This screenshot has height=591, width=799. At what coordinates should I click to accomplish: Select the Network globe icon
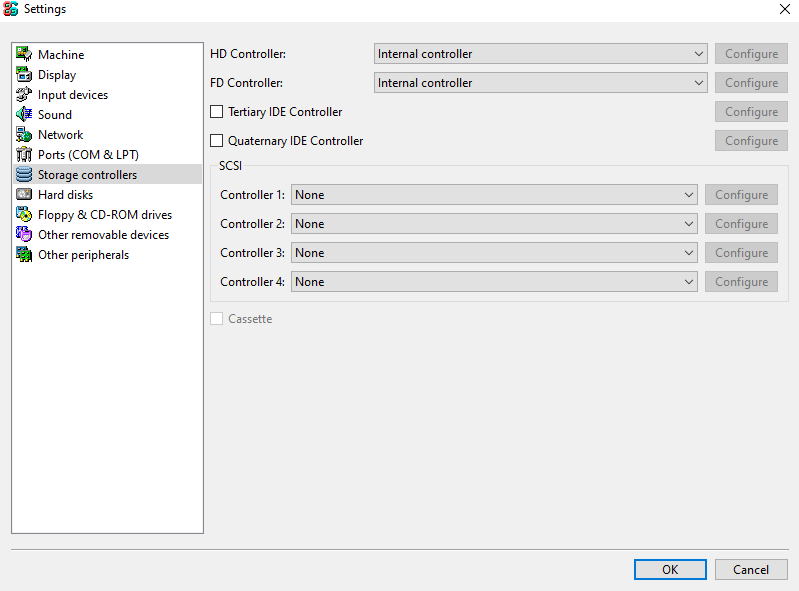tap(23, 135)
